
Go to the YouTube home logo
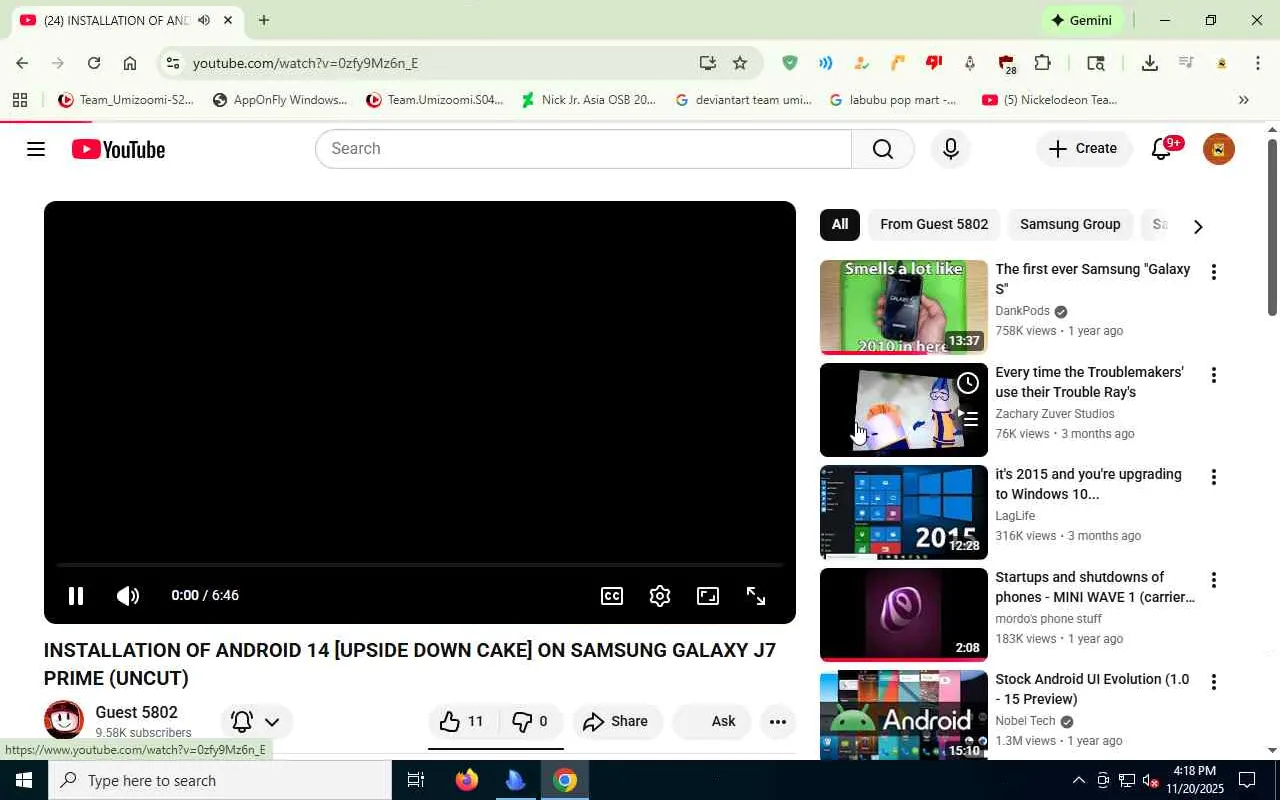click(x=118, y=149)
